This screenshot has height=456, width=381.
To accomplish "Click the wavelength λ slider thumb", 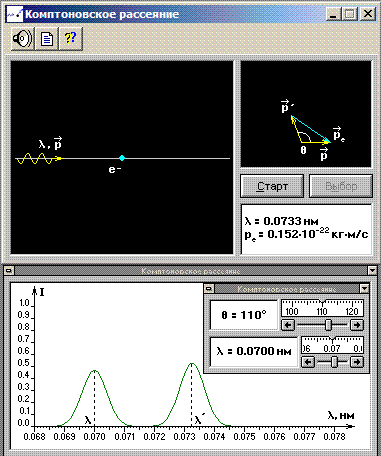I will point(334,362).
